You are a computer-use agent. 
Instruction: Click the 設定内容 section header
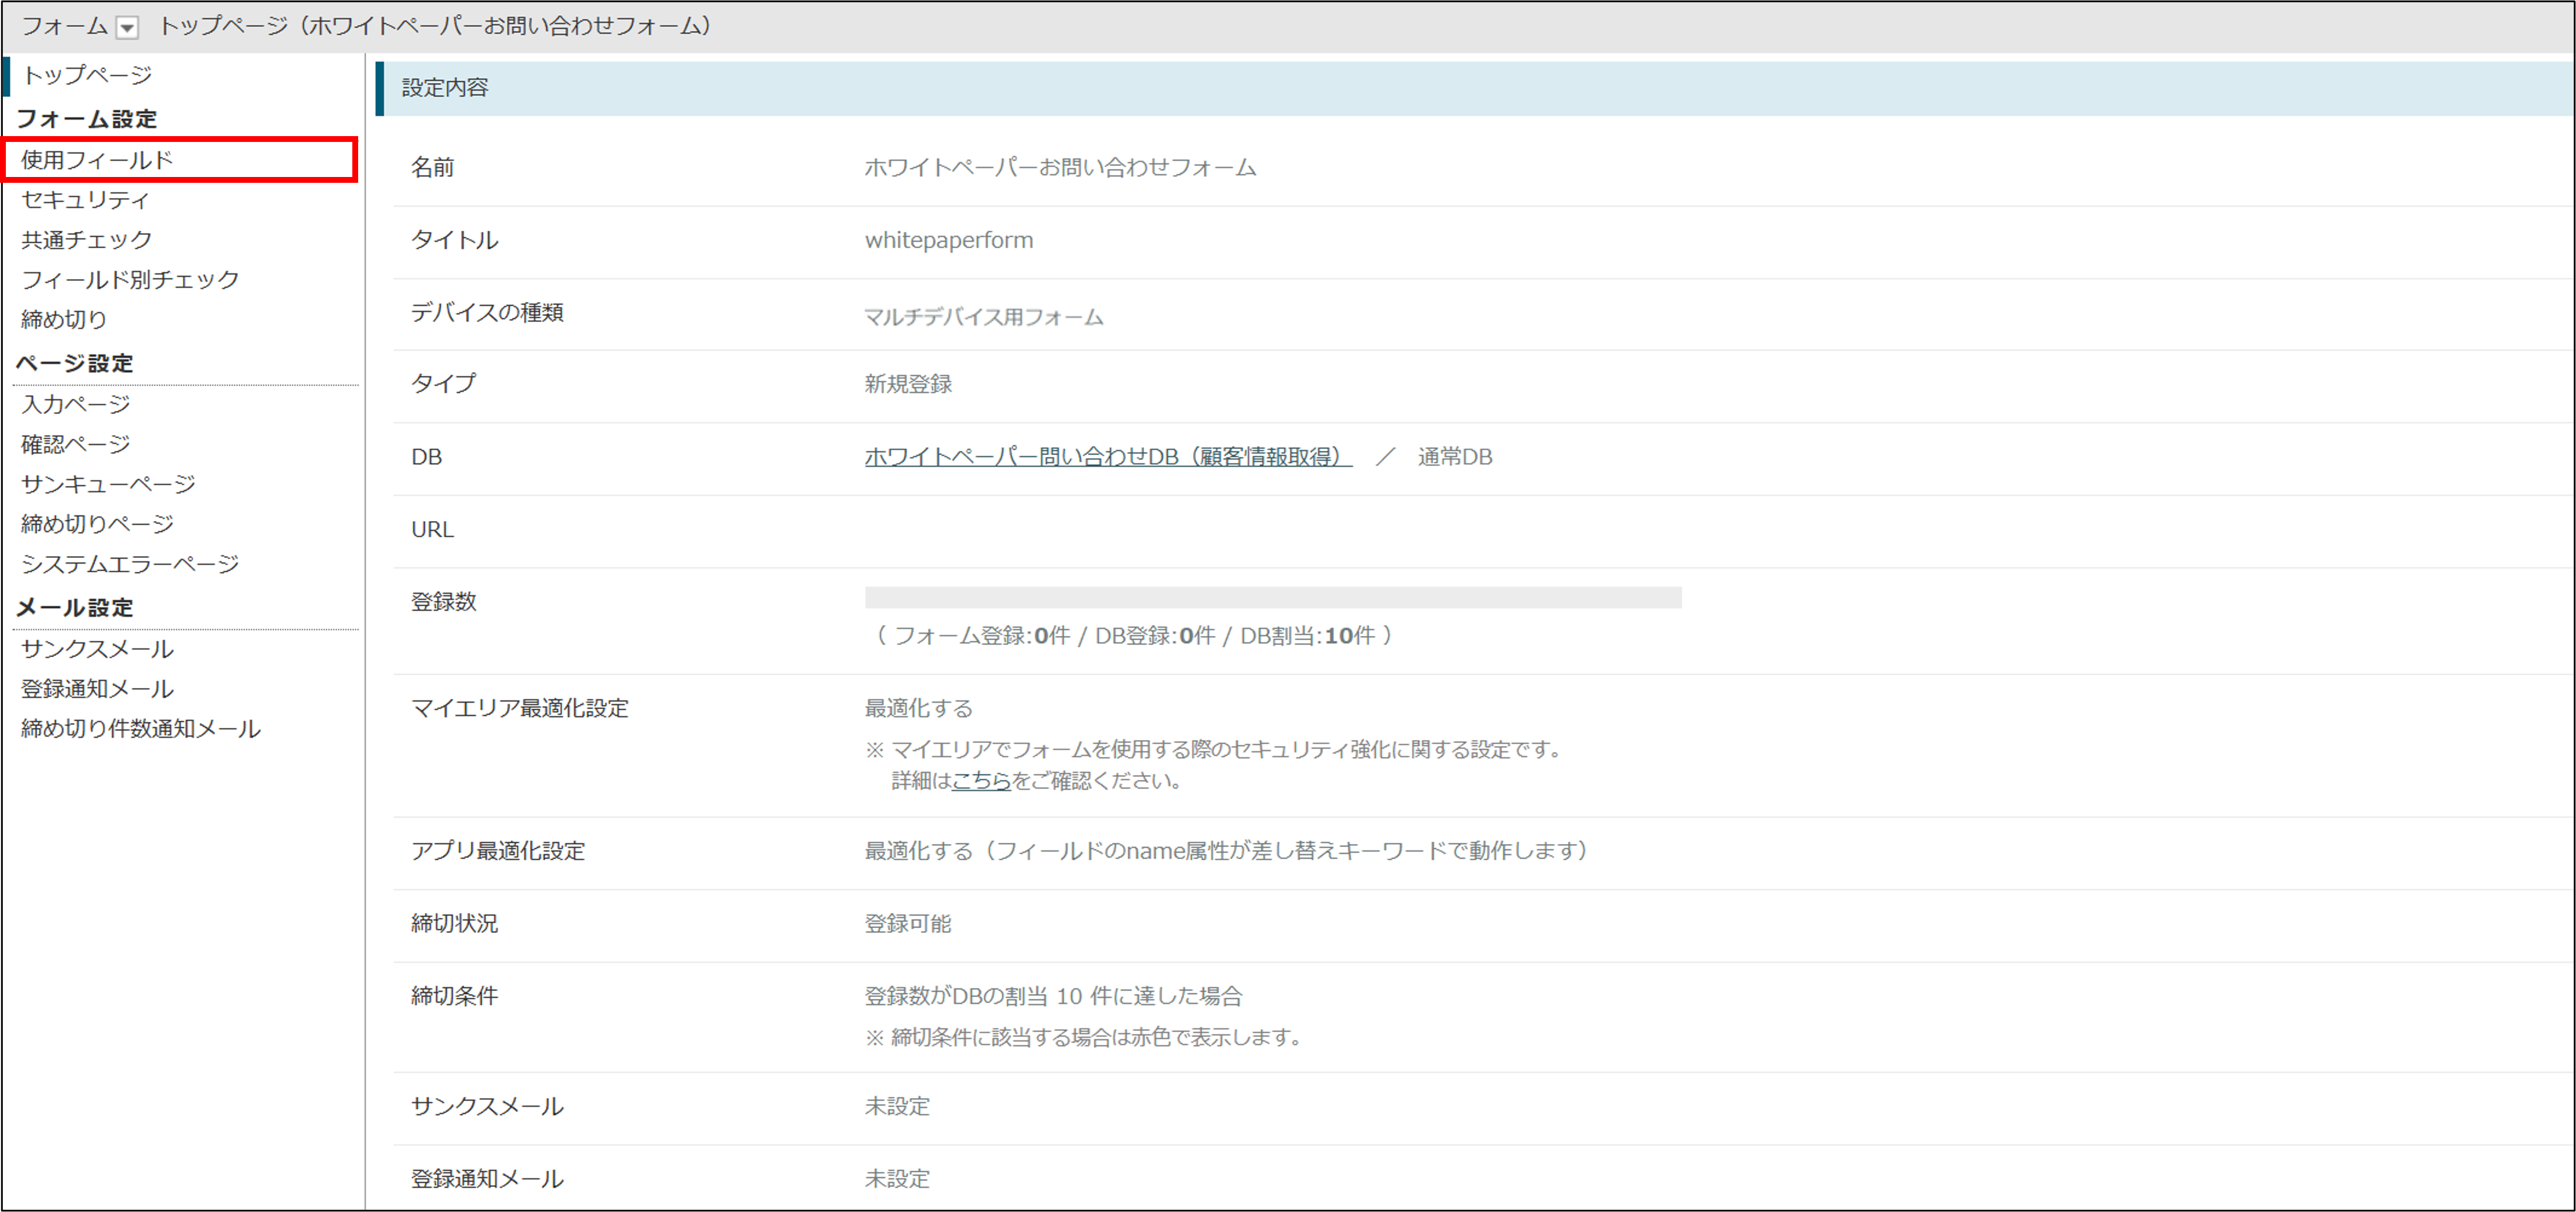[445, 88]
